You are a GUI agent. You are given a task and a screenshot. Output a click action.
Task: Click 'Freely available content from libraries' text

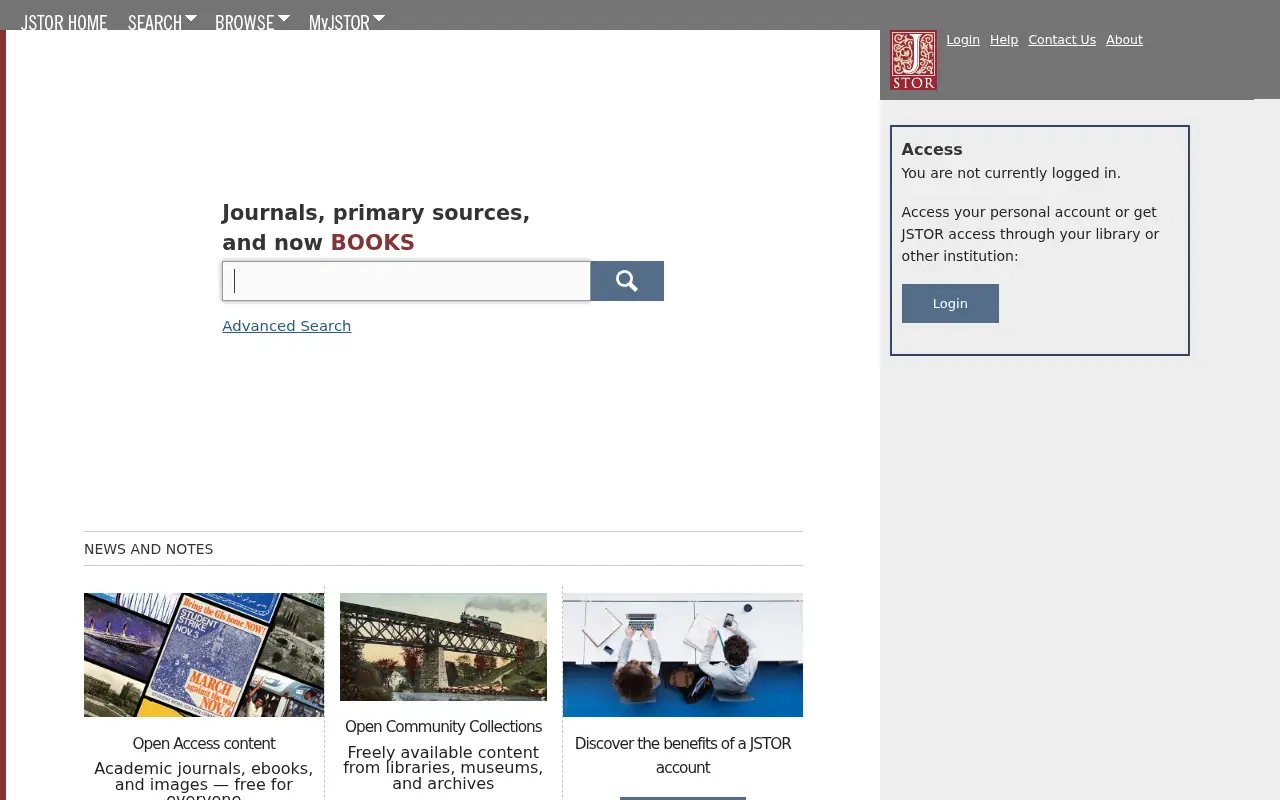(443, 768)
